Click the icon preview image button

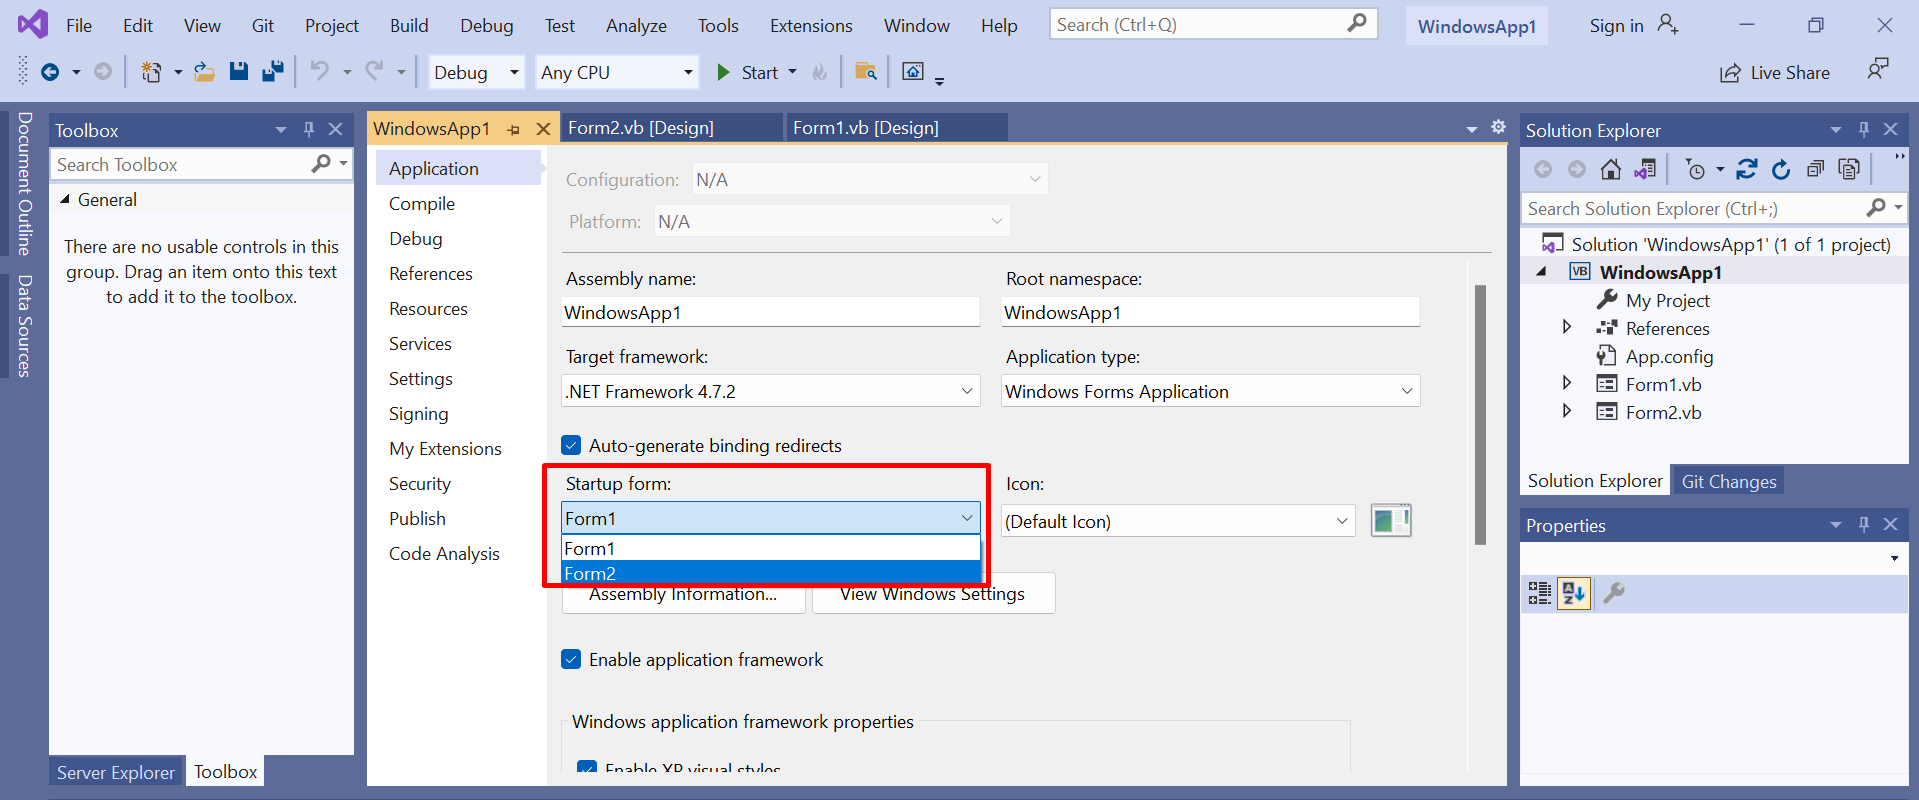point(1391,520)
